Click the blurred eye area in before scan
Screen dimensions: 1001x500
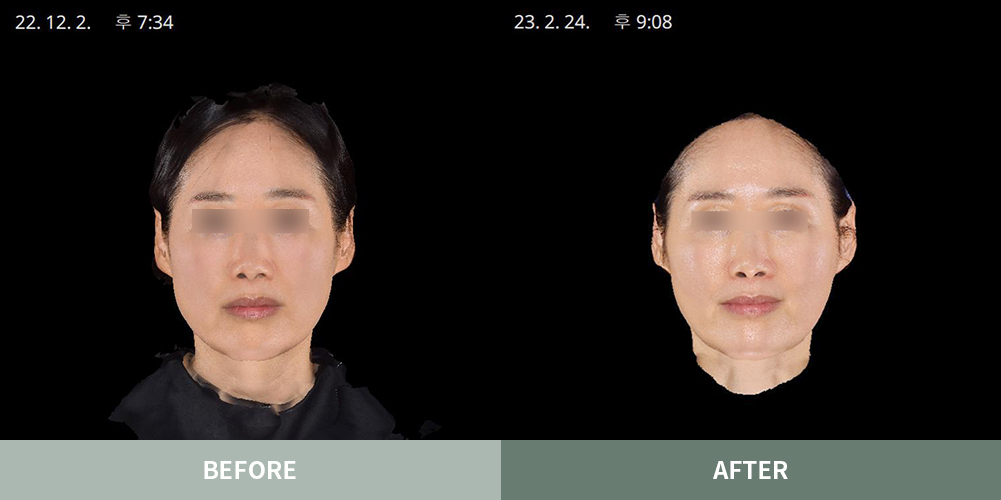tap(252, 220)
